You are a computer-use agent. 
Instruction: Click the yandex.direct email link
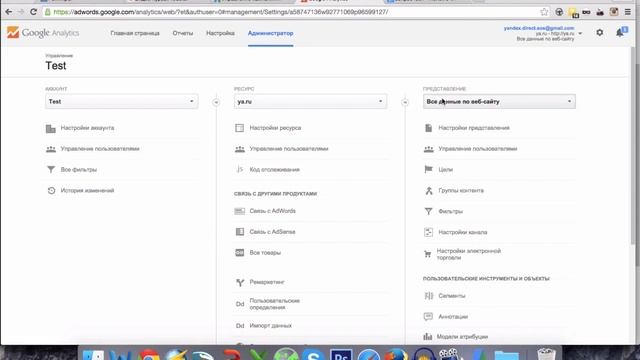(x=539, y=28)
